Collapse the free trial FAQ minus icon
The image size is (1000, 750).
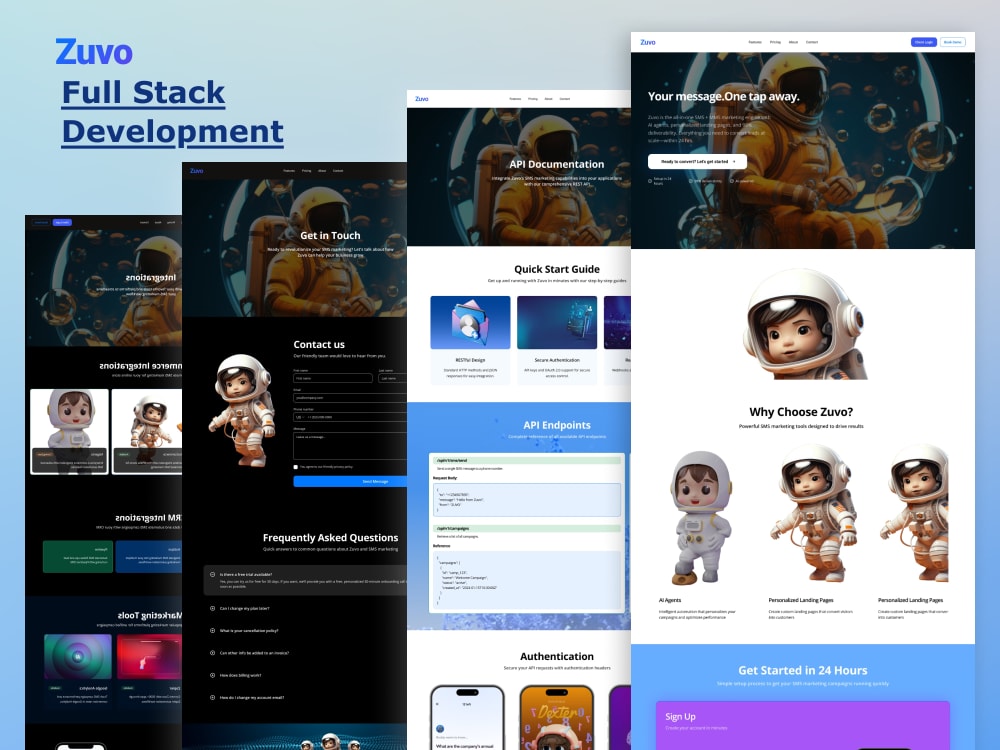(x=212, y=574)
